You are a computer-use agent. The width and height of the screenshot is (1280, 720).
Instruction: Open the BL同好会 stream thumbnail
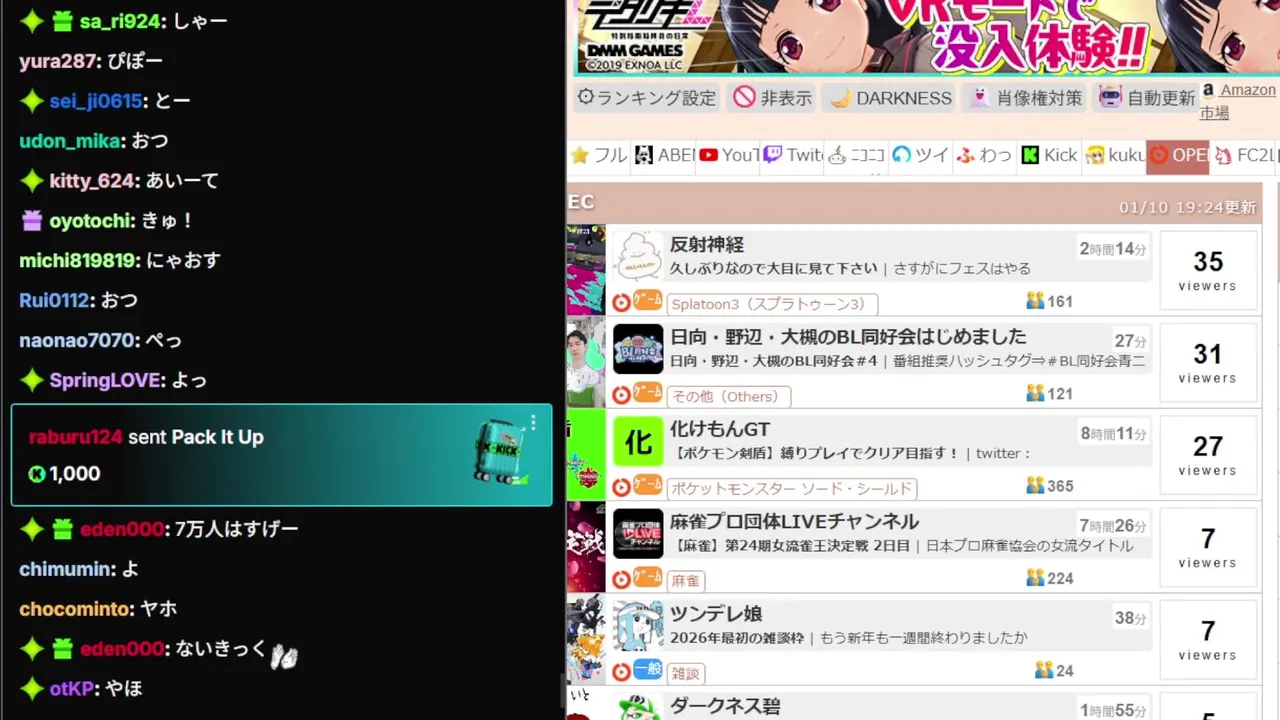(x=586, y=362)
